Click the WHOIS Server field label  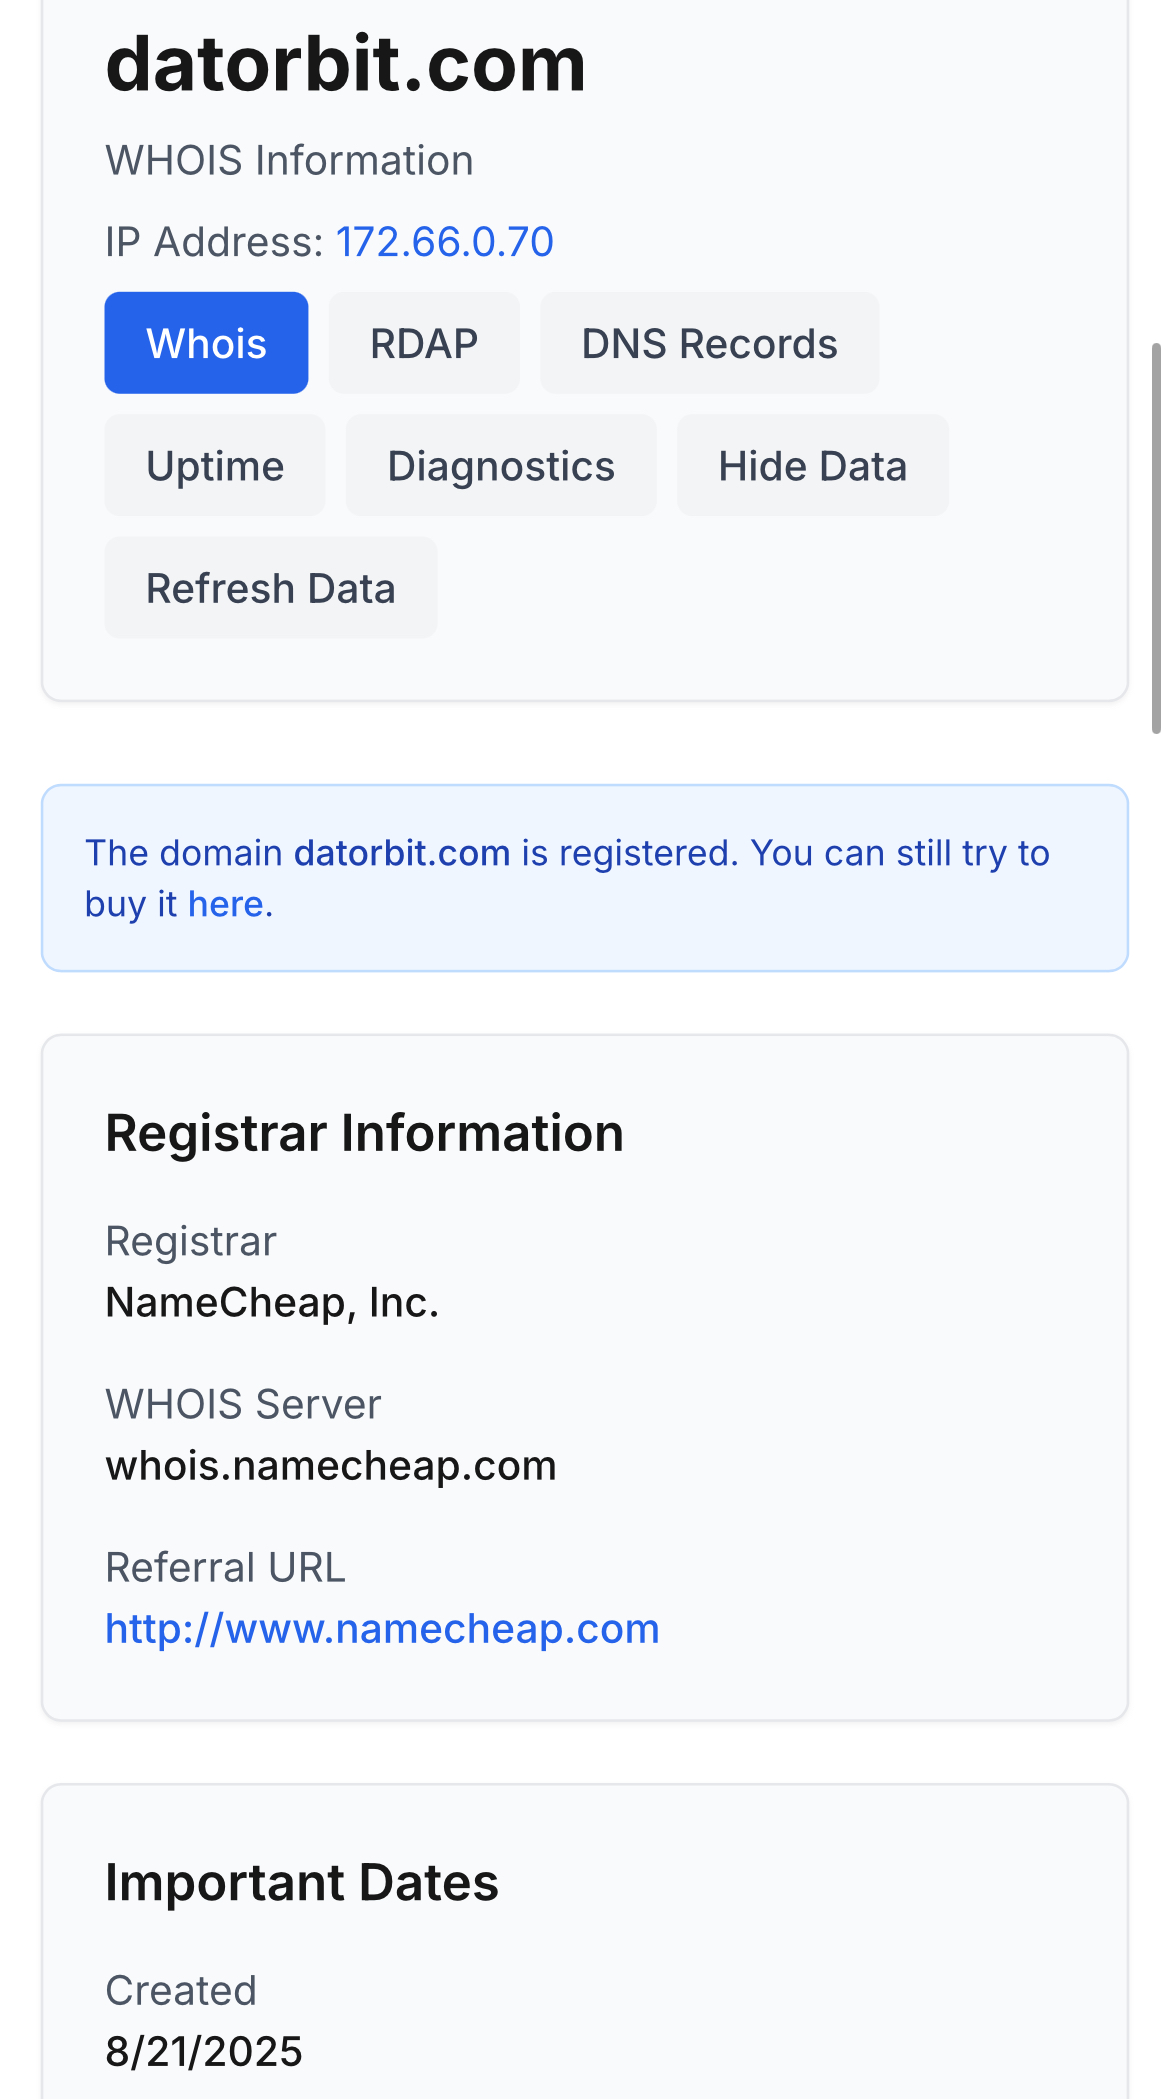(243, 1405)
